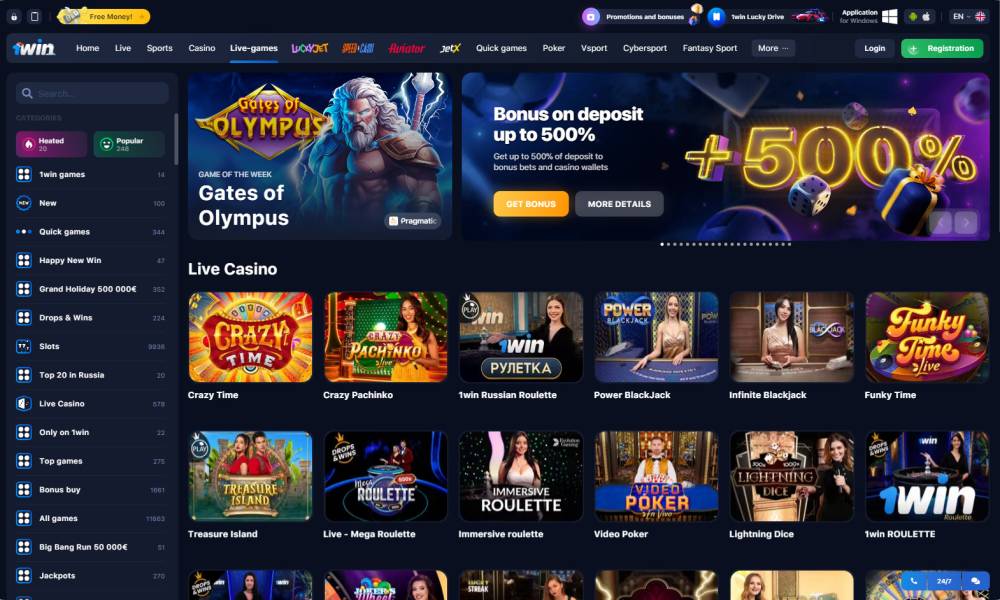The width and height of the screenshot is (1000, 600).
Task: Open the Aviator game logo
Action: pyautogui.click(x=406, y=48)
